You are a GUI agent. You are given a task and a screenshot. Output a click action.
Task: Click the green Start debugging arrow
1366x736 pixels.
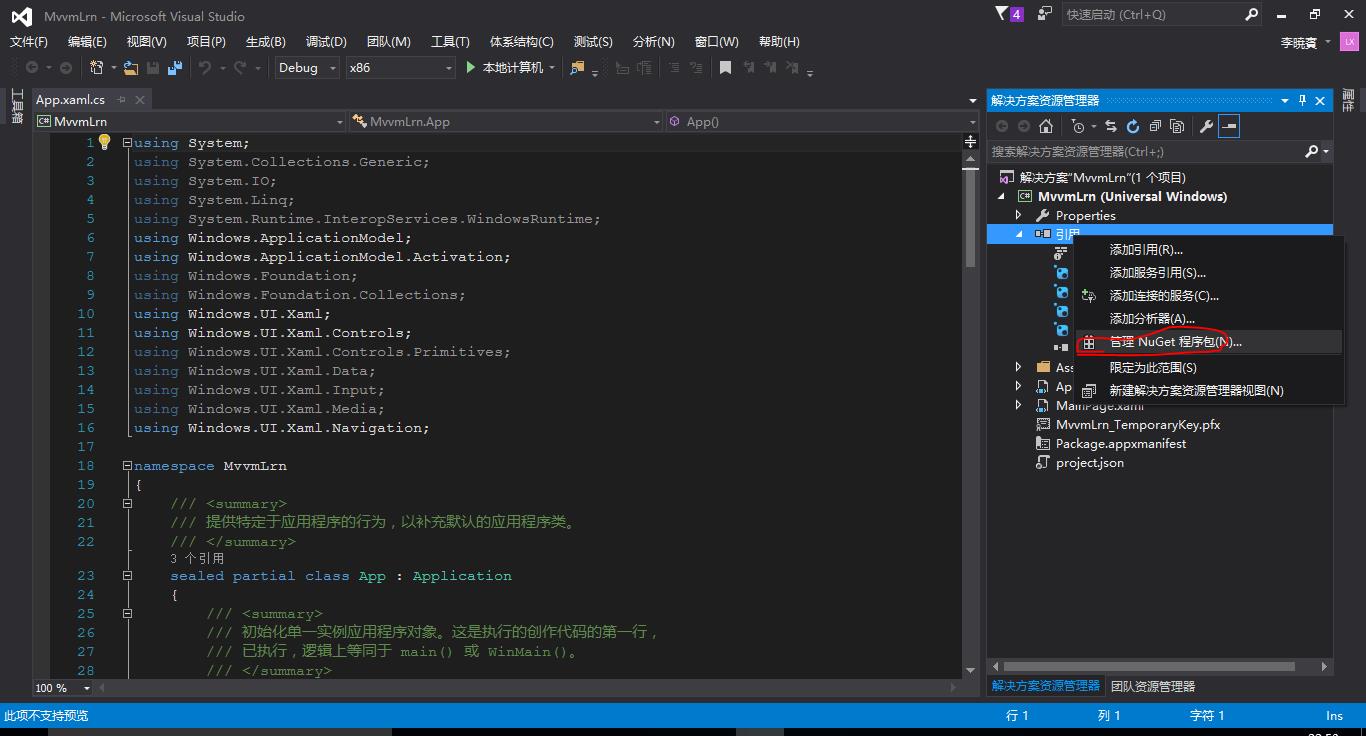tap(471, 67)
